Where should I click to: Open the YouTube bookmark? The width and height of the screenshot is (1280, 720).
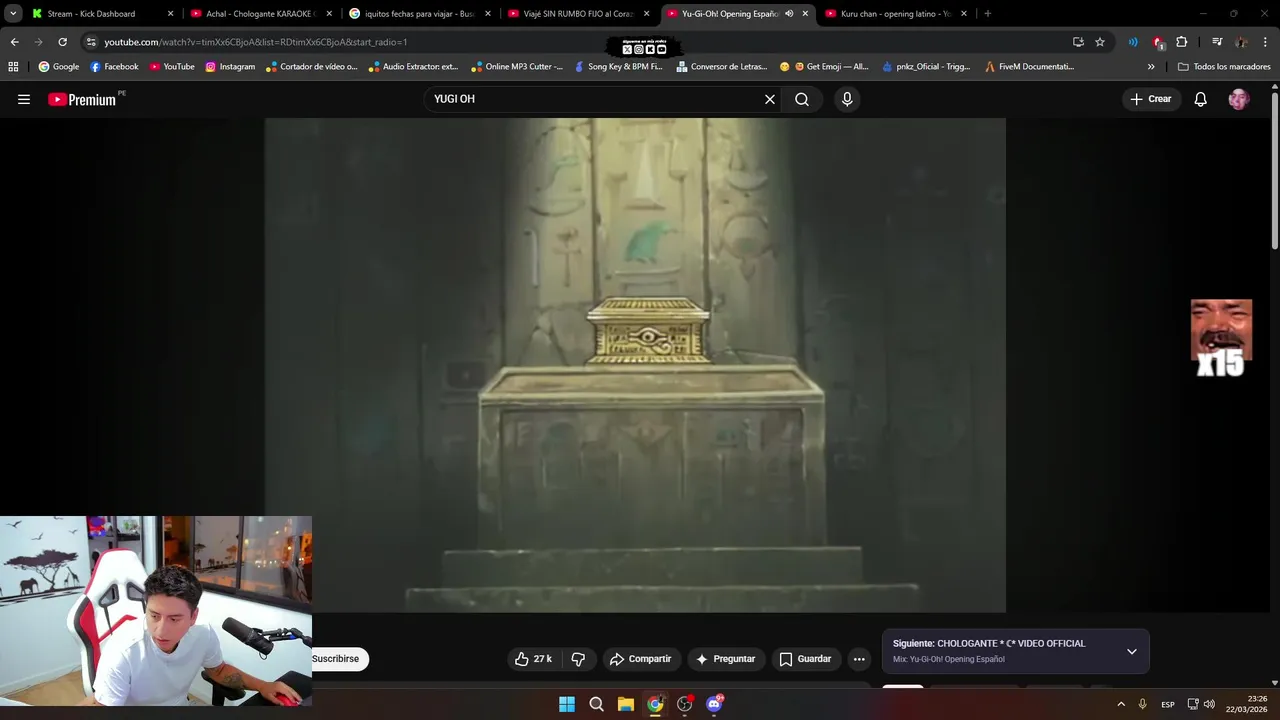point(172,67)
